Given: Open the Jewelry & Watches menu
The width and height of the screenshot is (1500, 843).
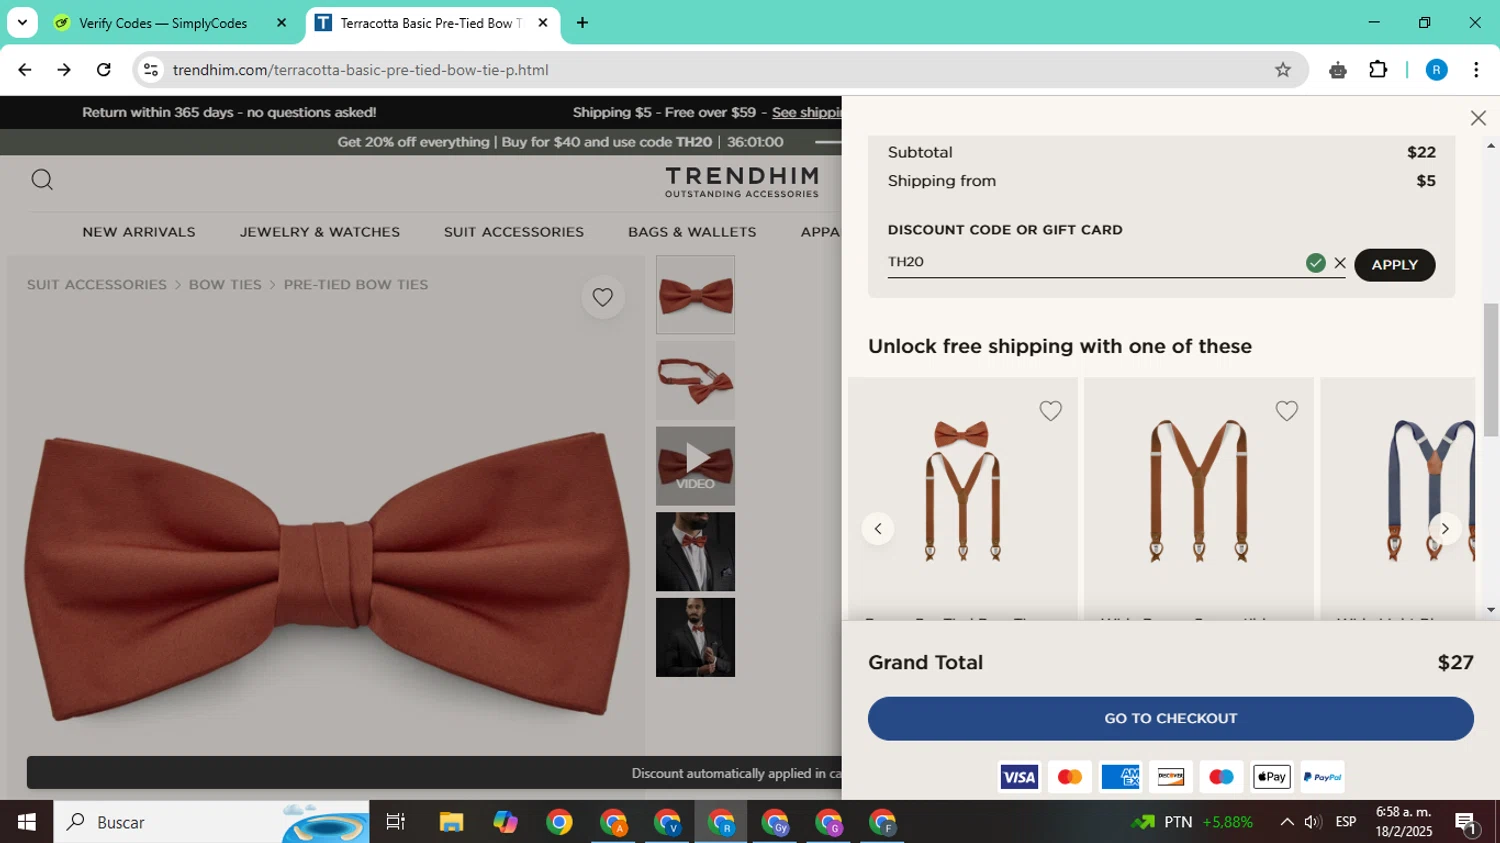Looking at the screenshot, I should point(320,232).
